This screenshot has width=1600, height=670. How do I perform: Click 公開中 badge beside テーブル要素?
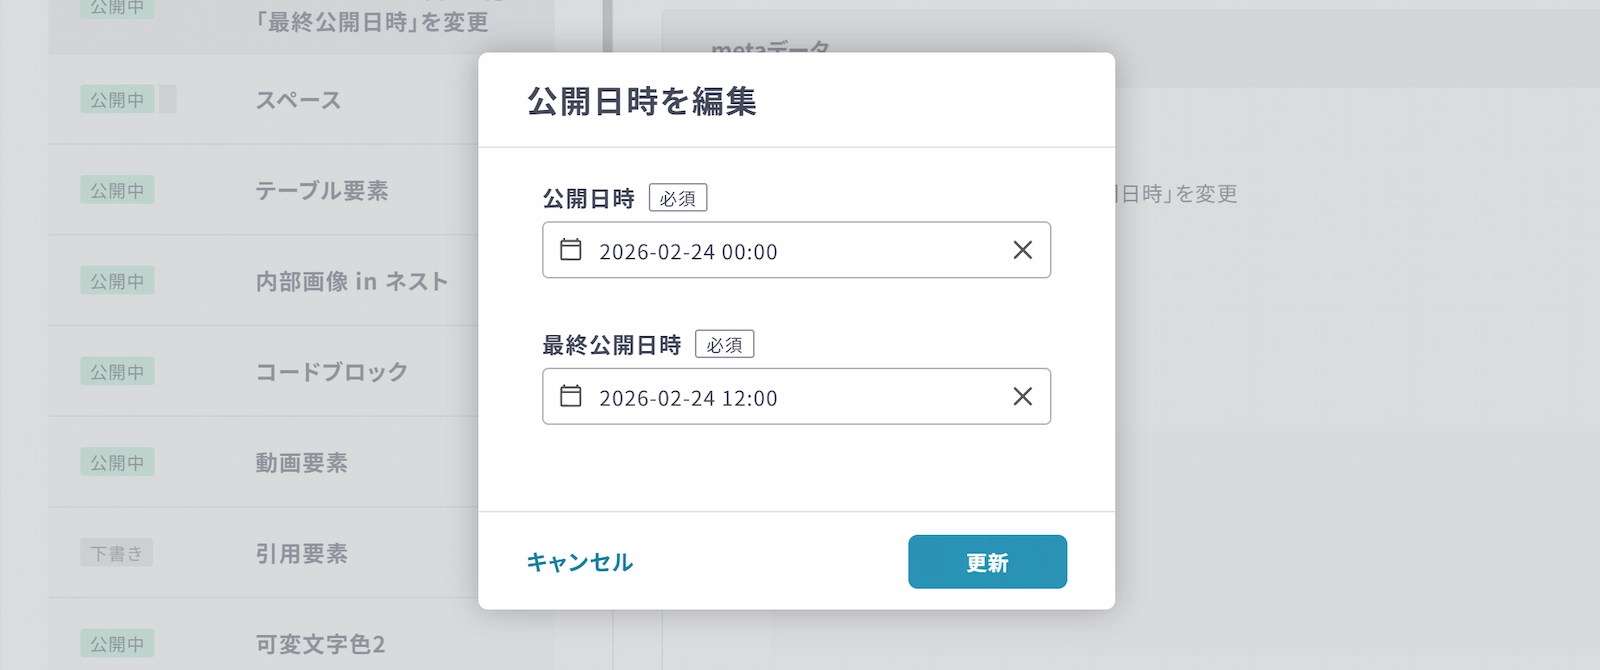(x=117, y=190)
